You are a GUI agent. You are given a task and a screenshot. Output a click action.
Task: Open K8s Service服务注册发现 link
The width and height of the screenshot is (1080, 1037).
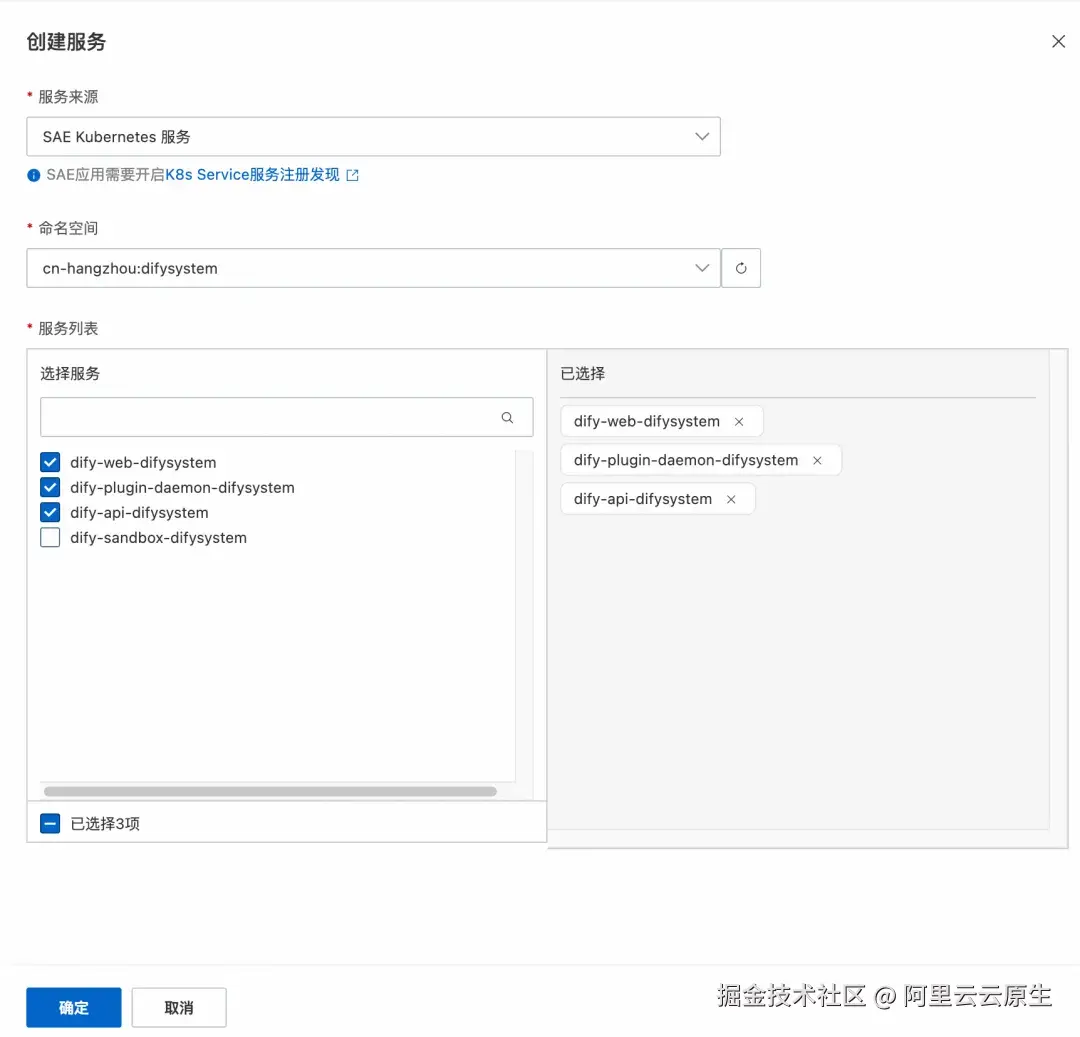[252, 175]
